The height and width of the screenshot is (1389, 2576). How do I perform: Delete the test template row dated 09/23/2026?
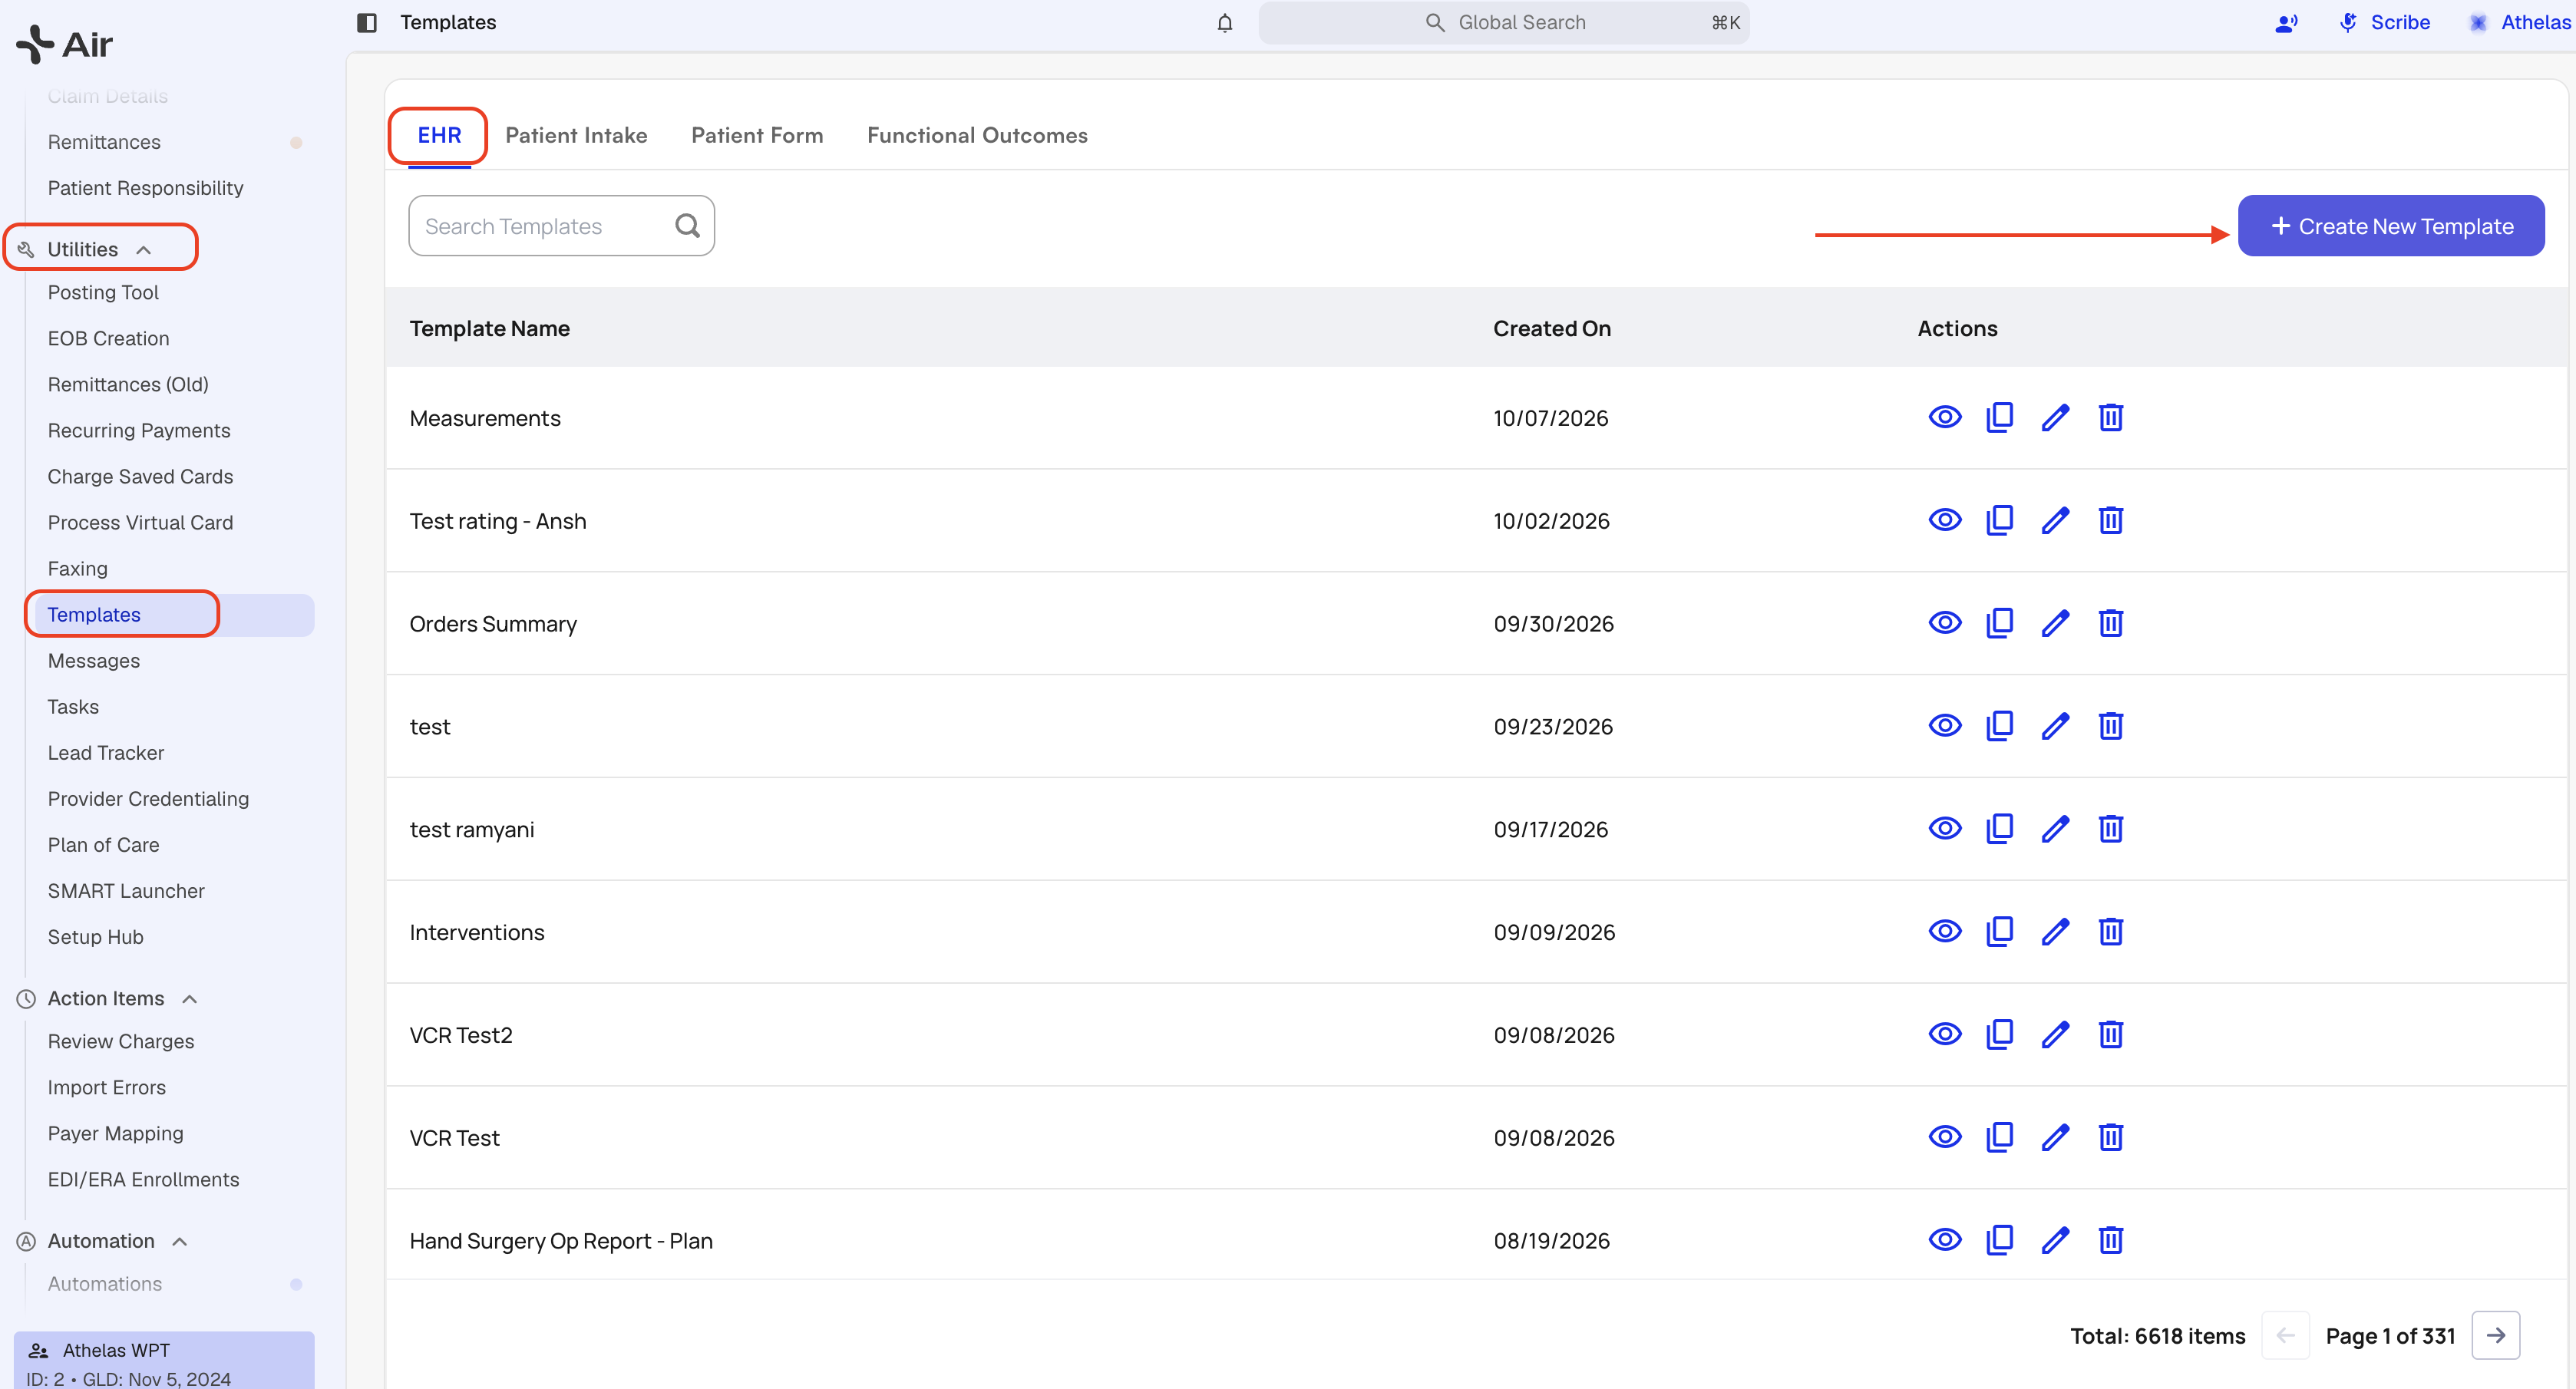[2111, 726]
